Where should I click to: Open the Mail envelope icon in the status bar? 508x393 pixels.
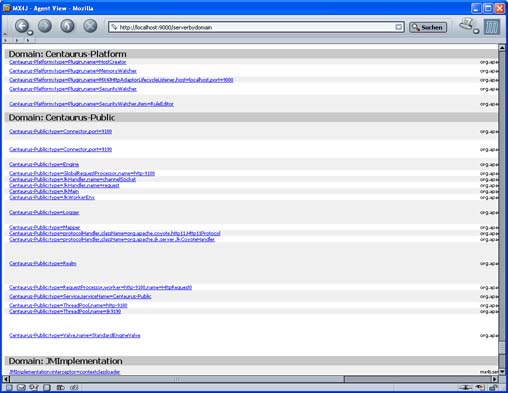21,387
